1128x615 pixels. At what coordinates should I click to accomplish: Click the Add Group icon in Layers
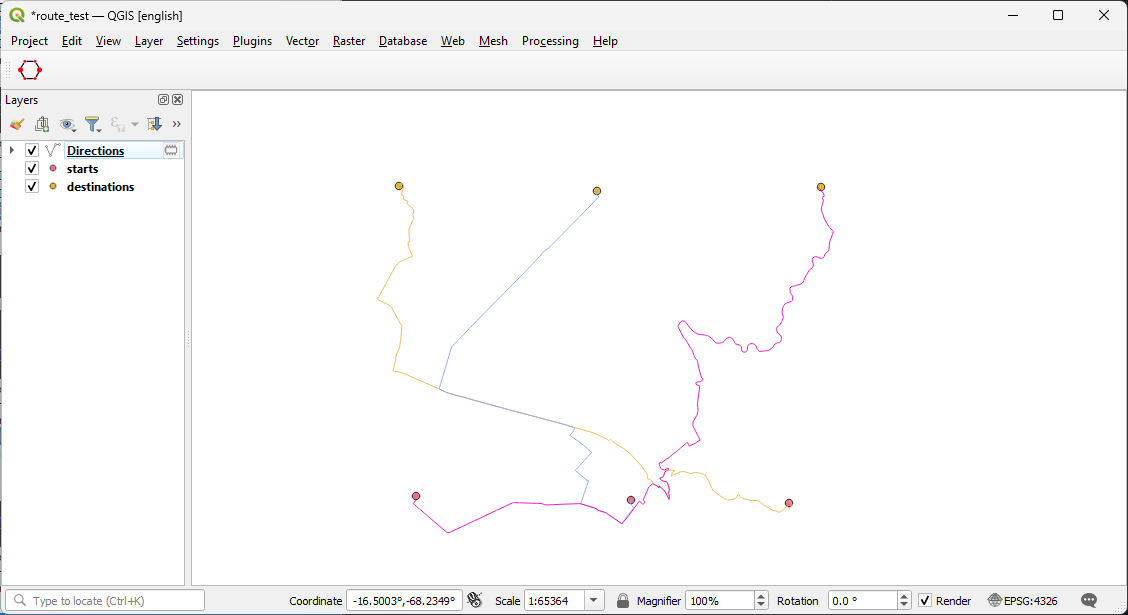coord(42,124)
